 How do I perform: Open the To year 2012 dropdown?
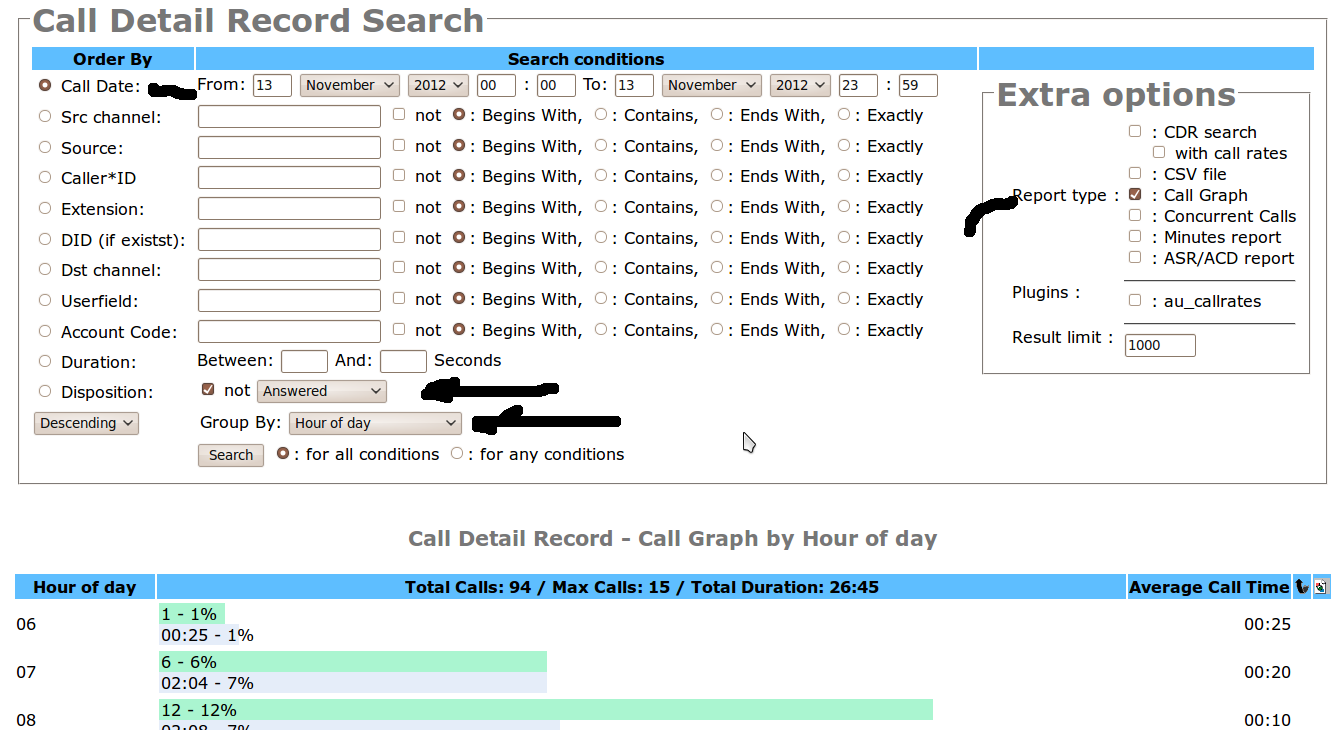pyautogui.click(x=802, y=86)
